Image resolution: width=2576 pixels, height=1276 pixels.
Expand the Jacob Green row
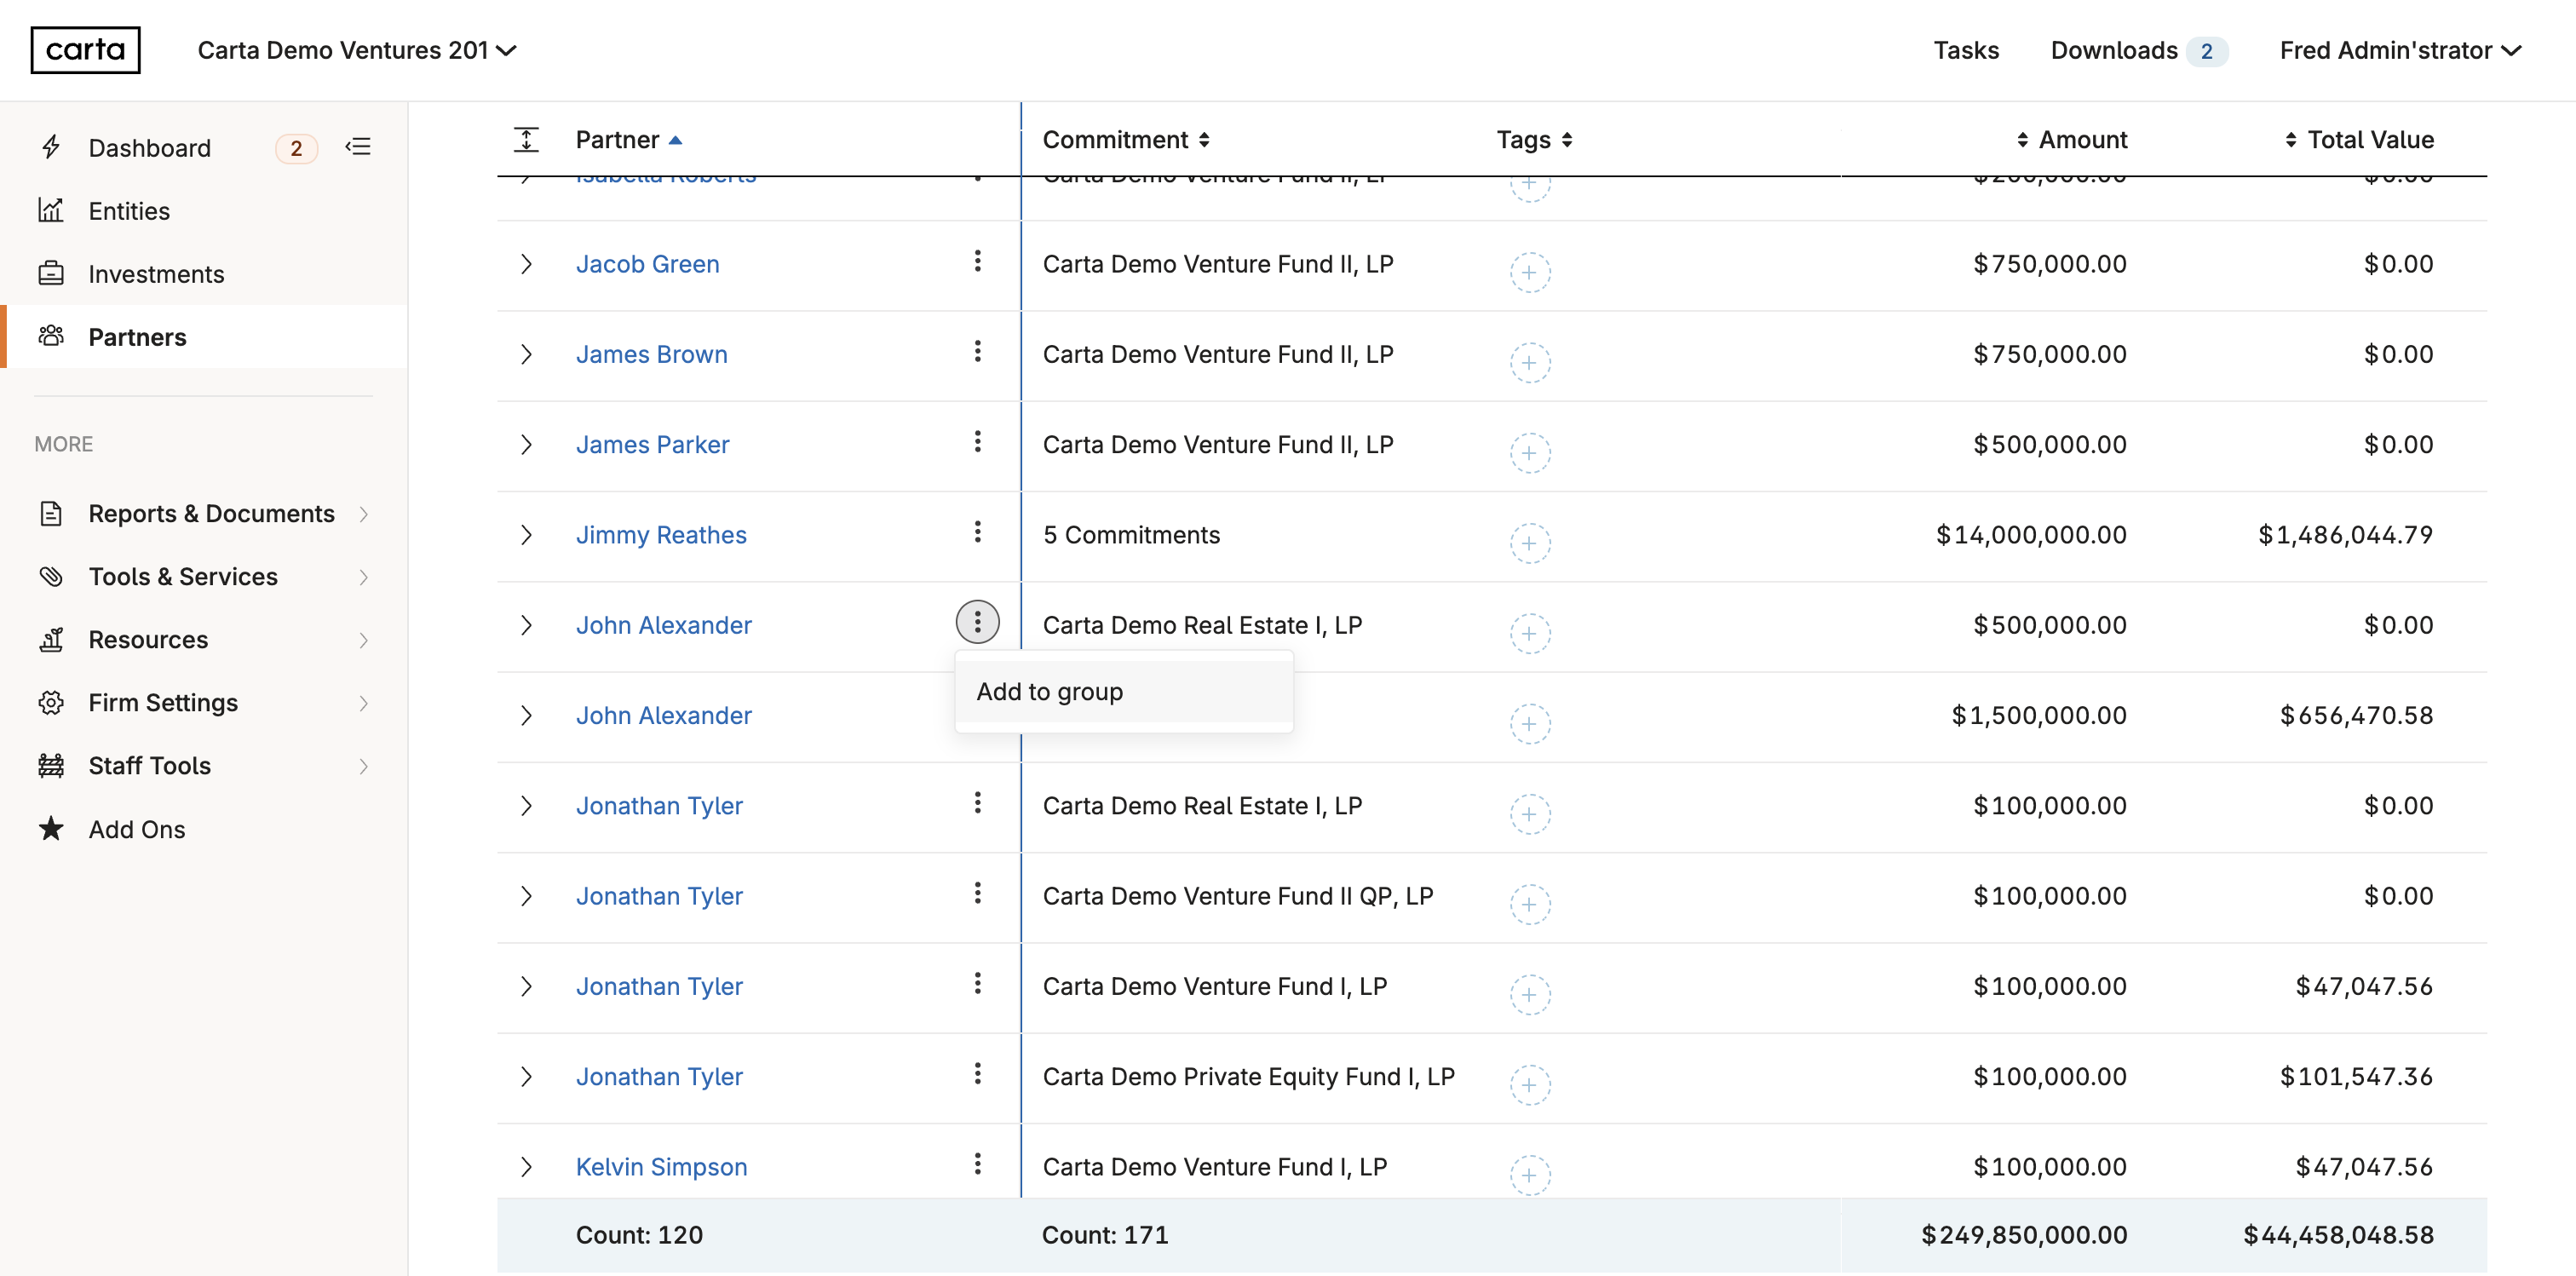[x=526, y=264]
